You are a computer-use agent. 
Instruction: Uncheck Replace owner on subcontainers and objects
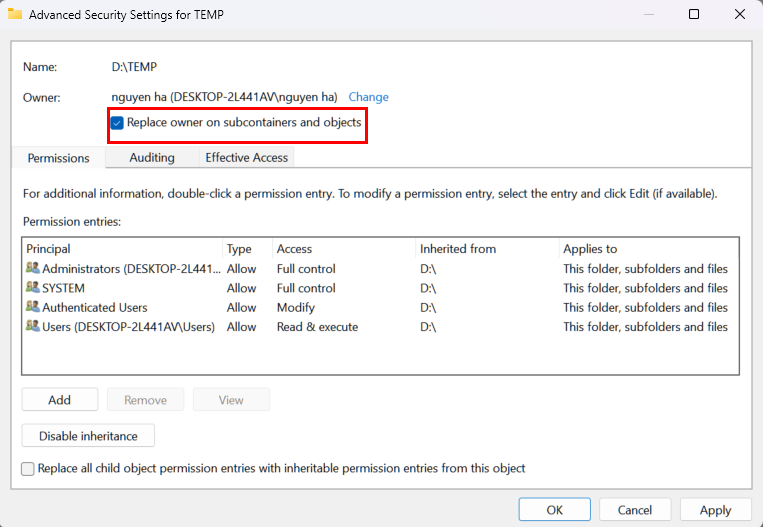(118, 123)
